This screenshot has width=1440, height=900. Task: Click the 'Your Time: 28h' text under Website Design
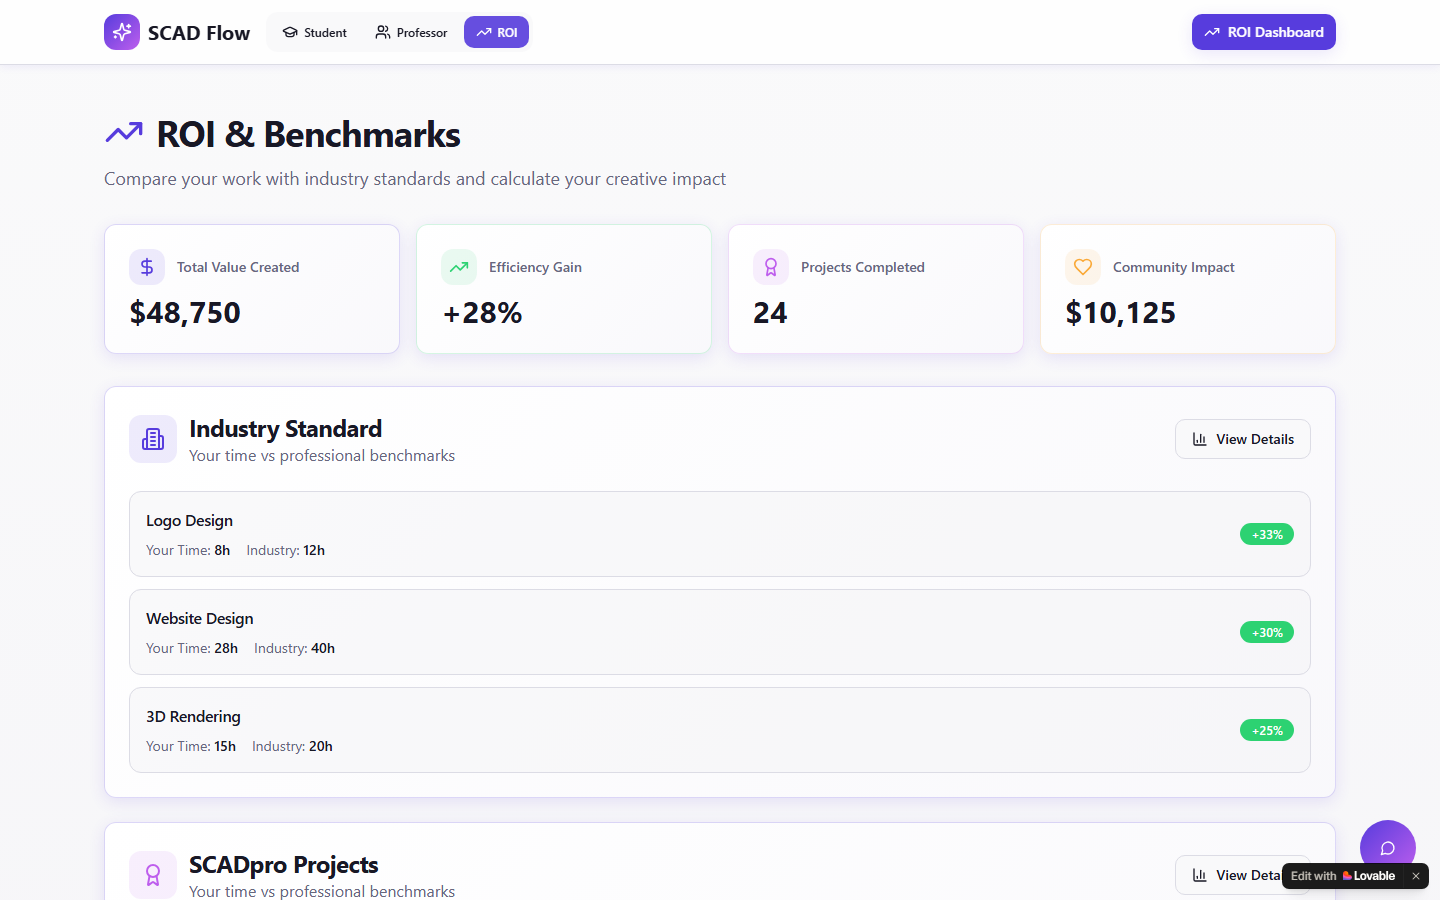pos(192,648)
